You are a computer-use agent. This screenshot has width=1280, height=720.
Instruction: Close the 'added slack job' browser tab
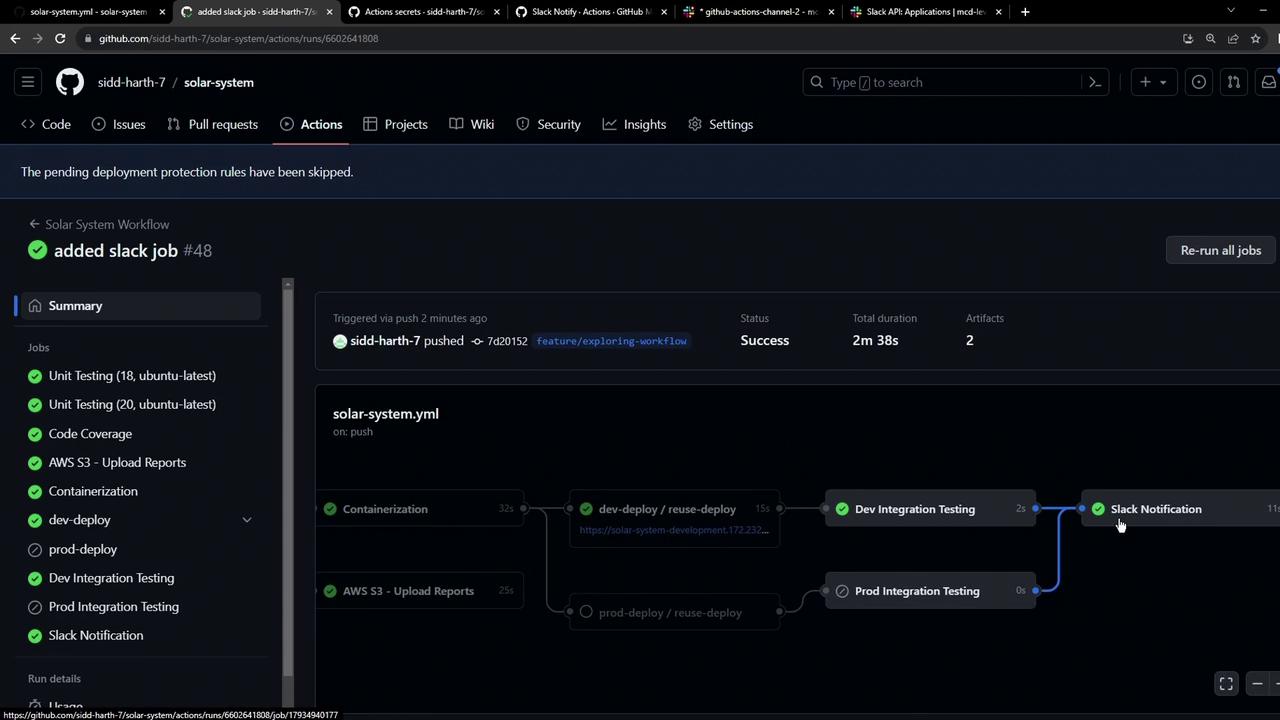(329, 12)
